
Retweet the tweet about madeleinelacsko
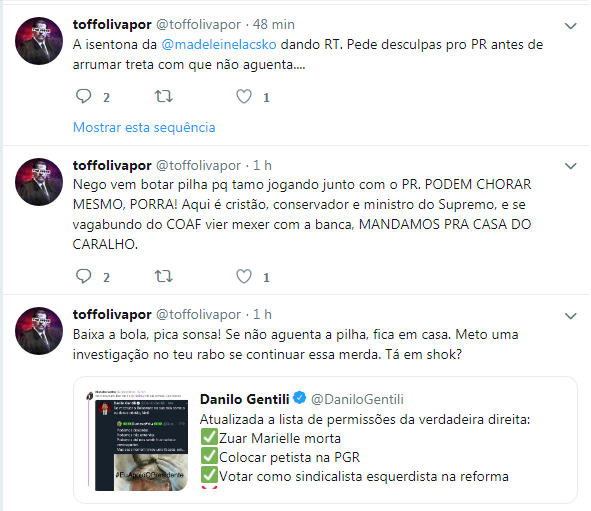[x=164, y=96]
